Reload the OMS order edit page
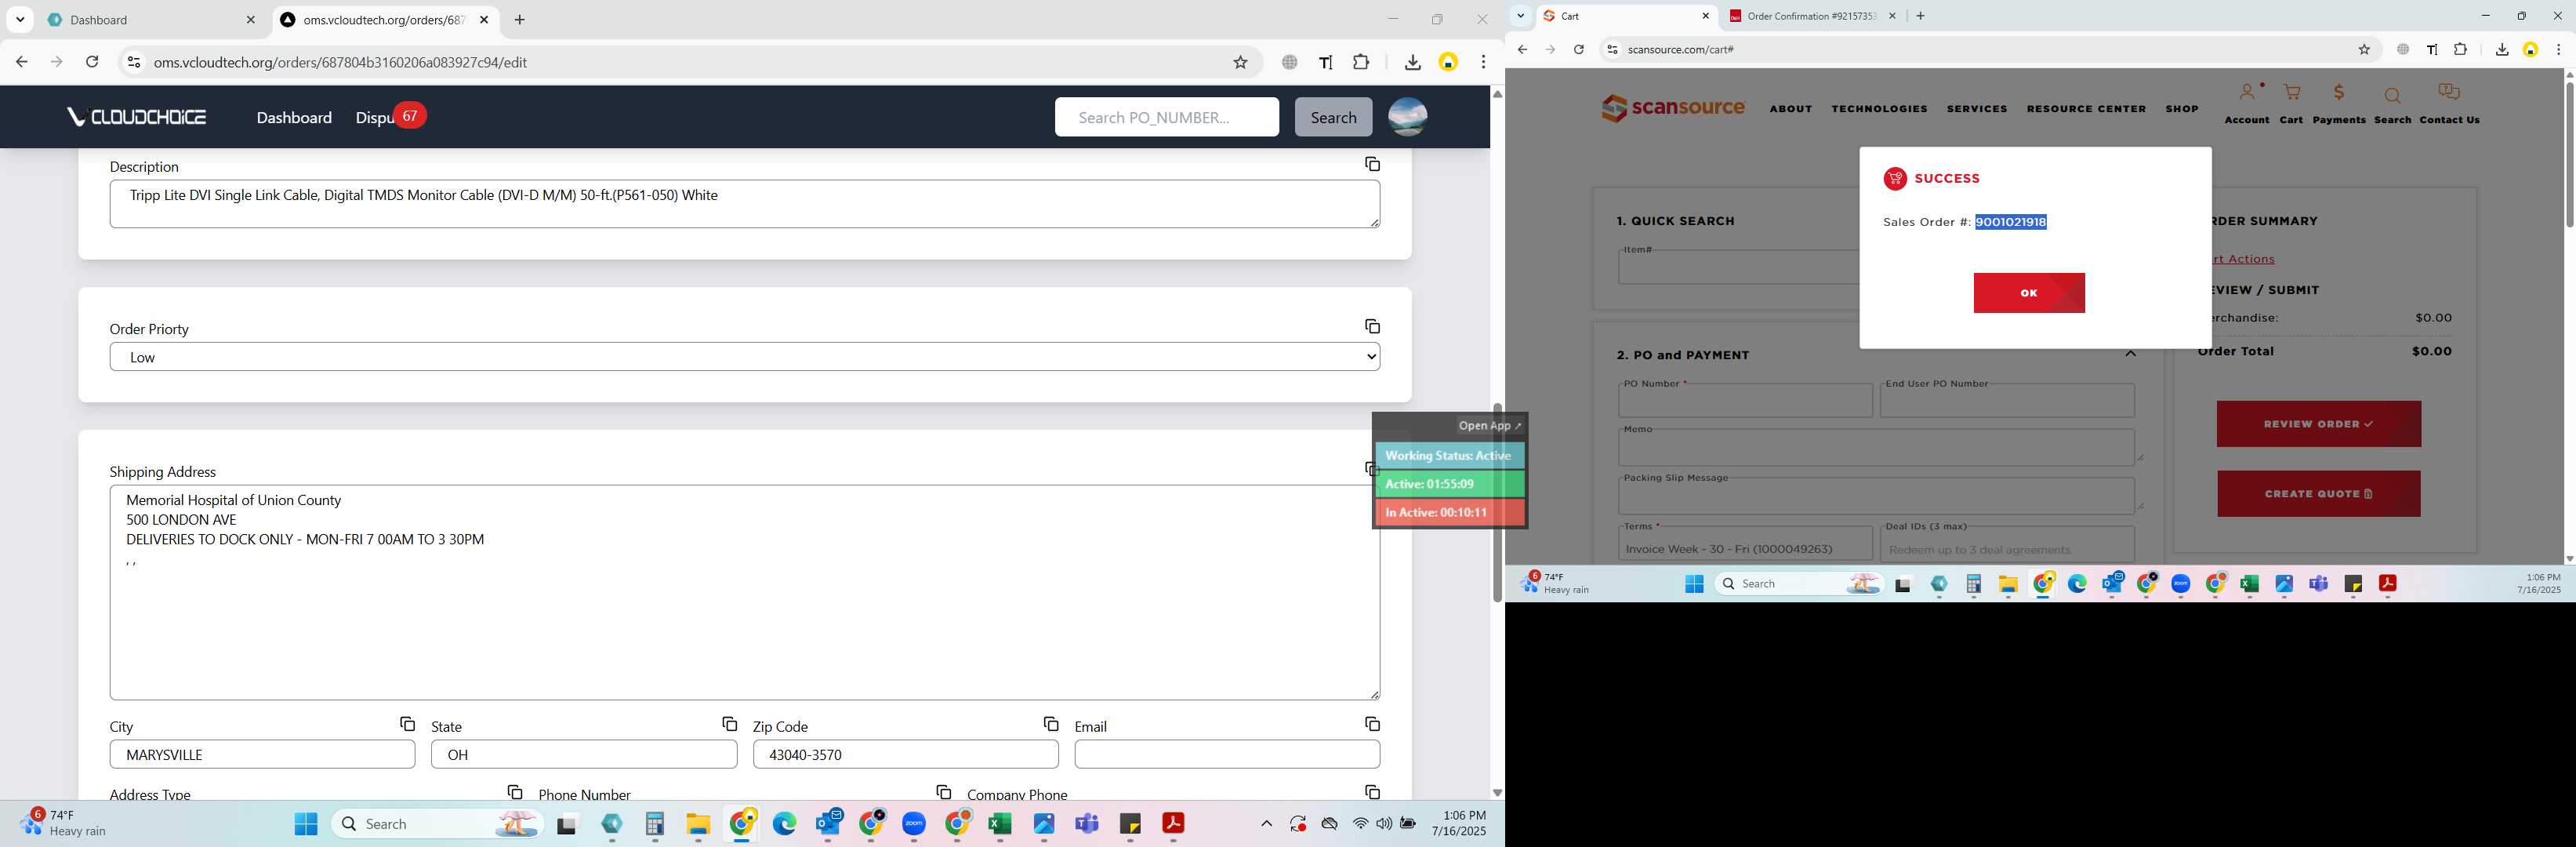 (x=92, y=62)
